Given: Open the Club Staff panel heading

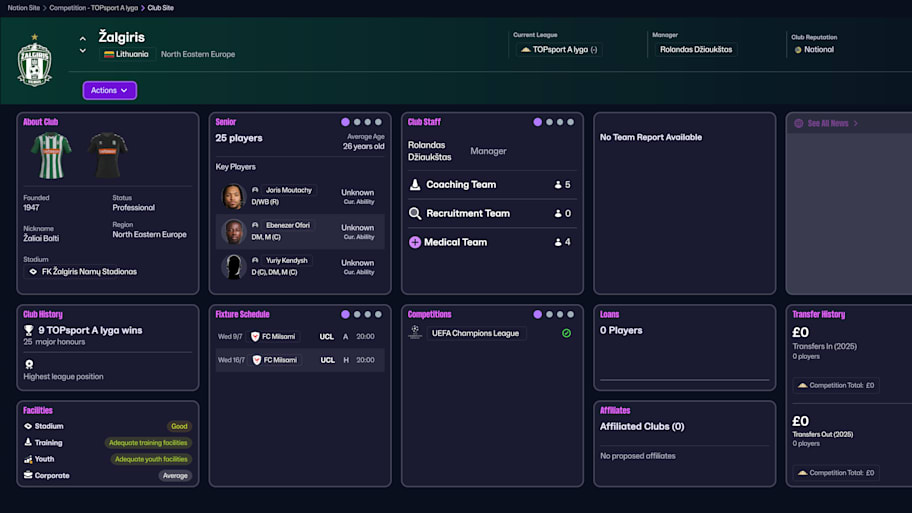Looking at the screenshot, I should (424, 122).
